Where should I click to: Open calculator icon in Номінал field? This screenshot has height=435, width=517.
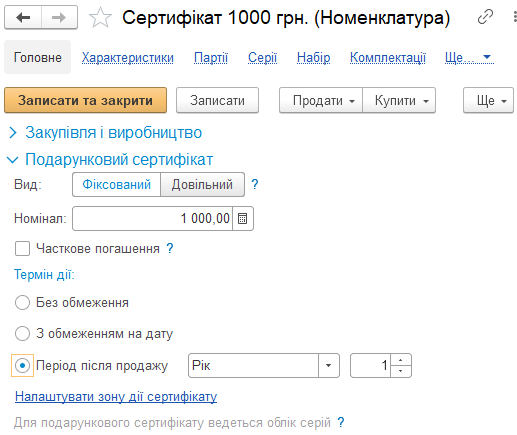coord(243,219)
